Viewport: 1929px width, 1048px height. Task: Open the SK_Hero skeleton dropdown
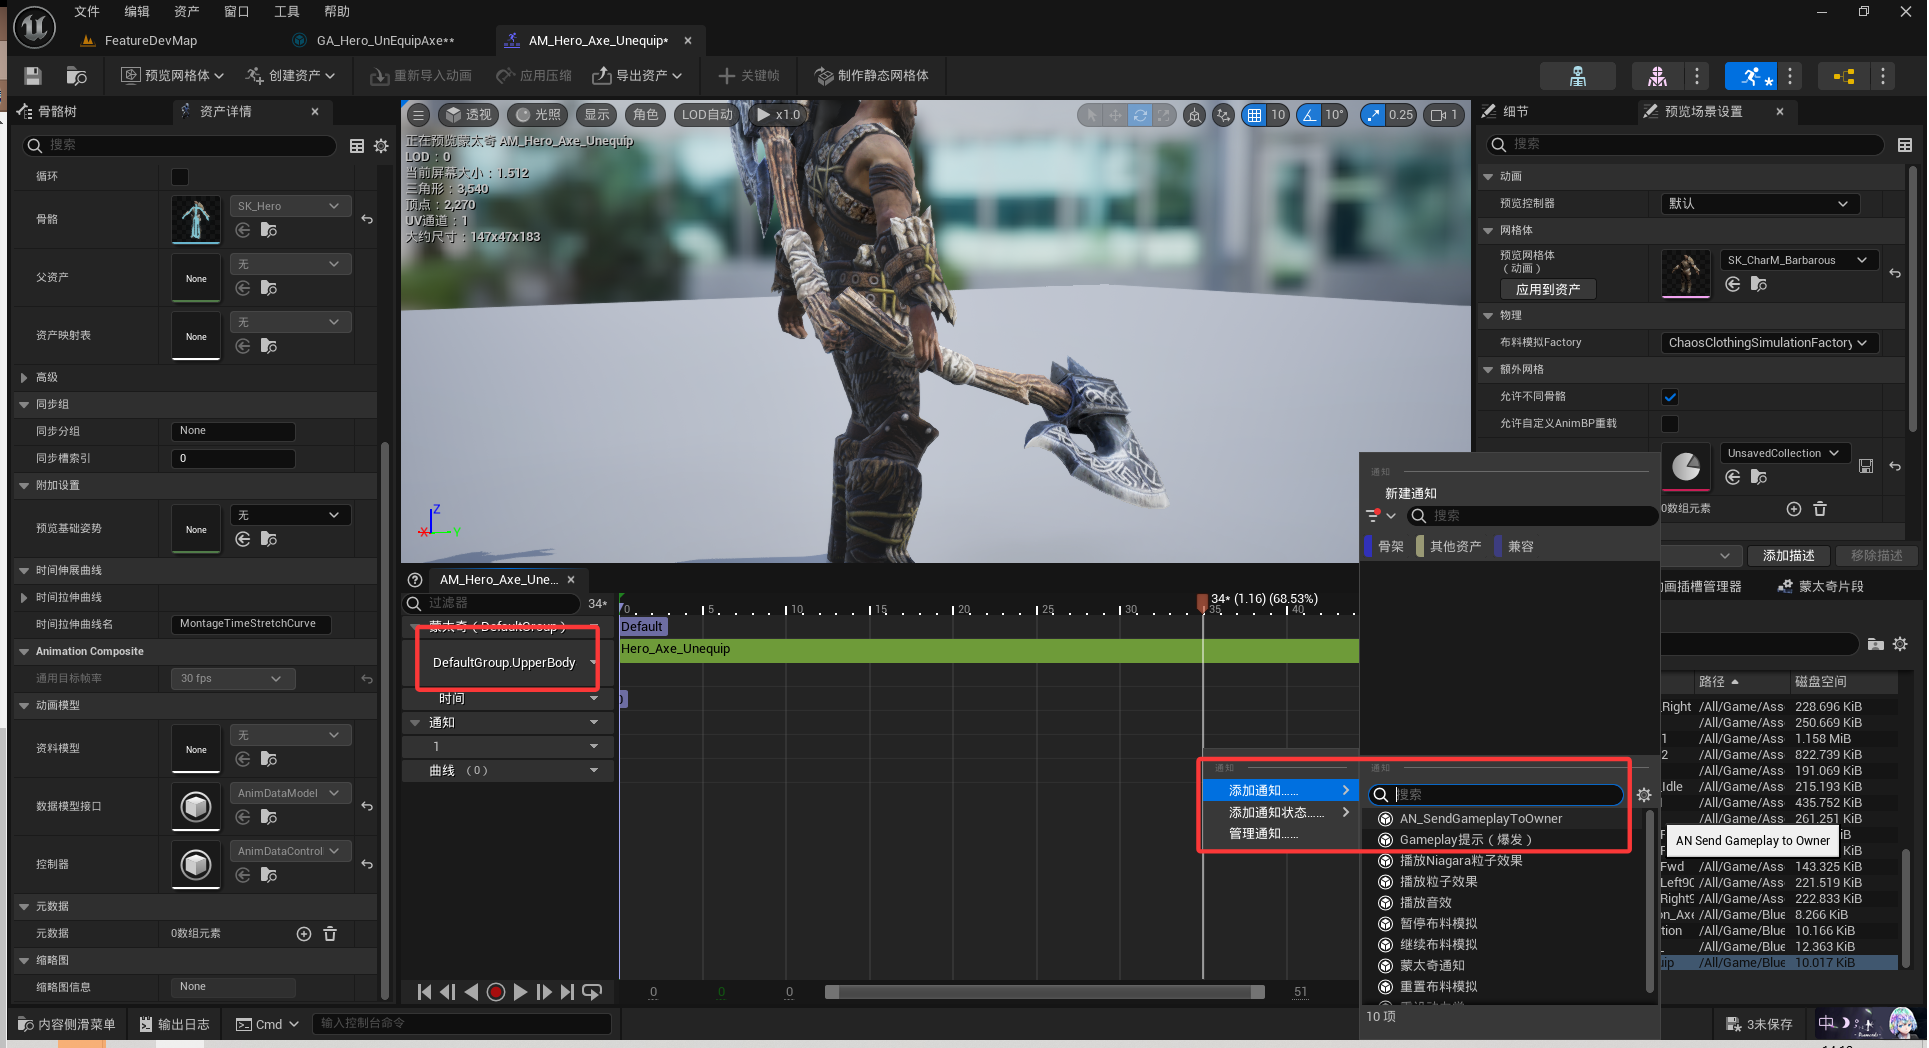[x=290, y=206]
